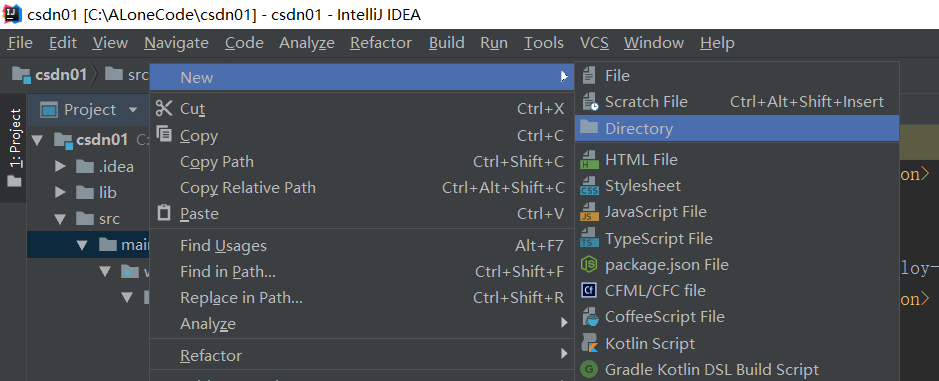939x381 pixels.
Task: Create a new File
Action: pyautogui.click(x=737, y=75)
